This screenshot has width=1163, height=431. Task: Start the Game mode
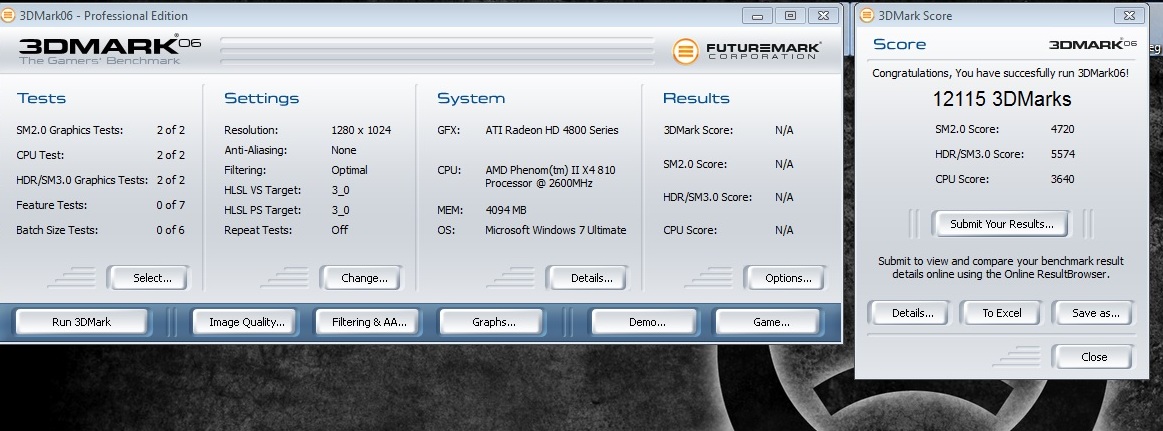click(x=771, y=322)
